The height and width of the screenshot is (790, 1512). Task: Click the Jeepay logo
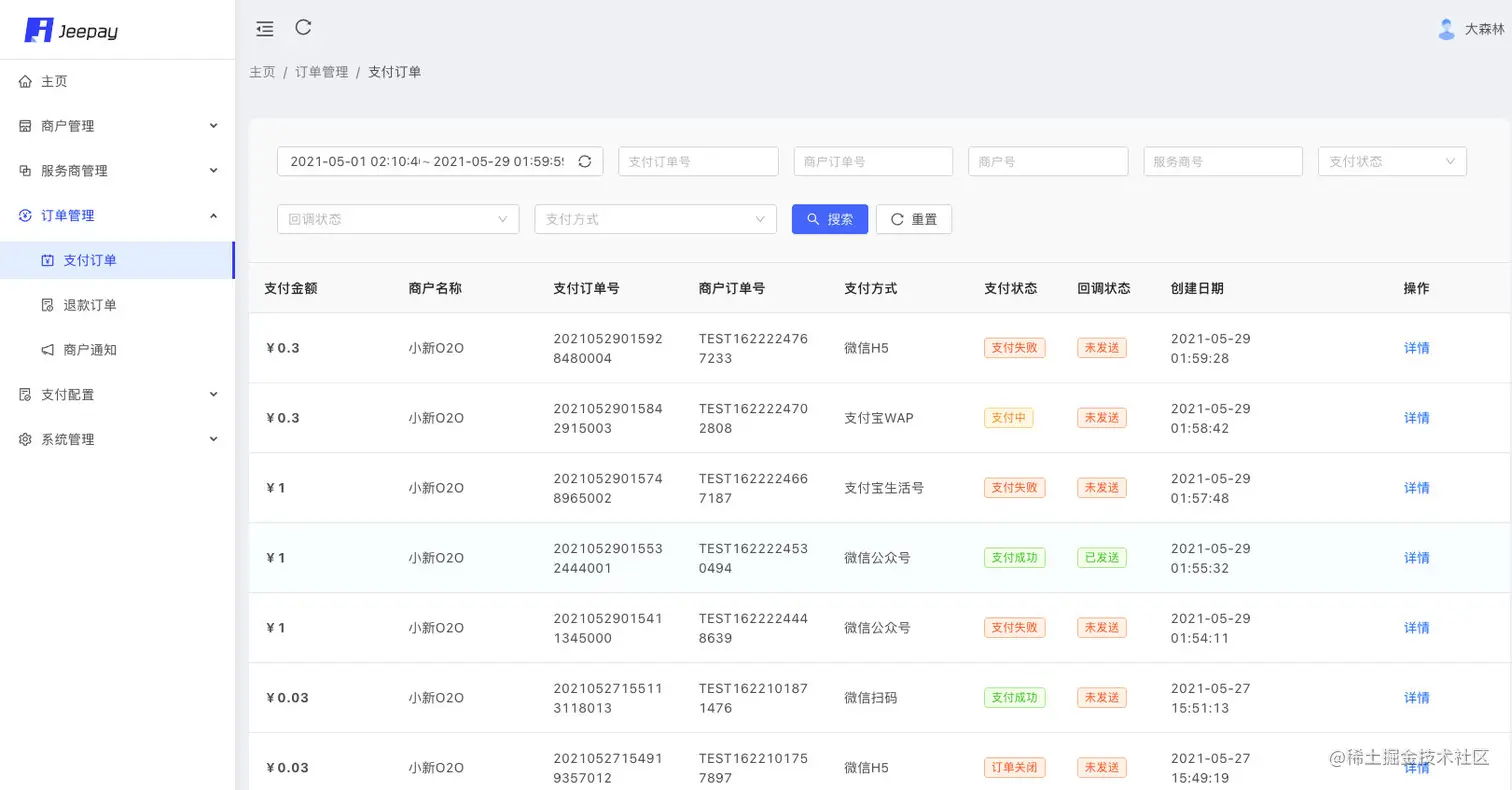pos(71,30)
